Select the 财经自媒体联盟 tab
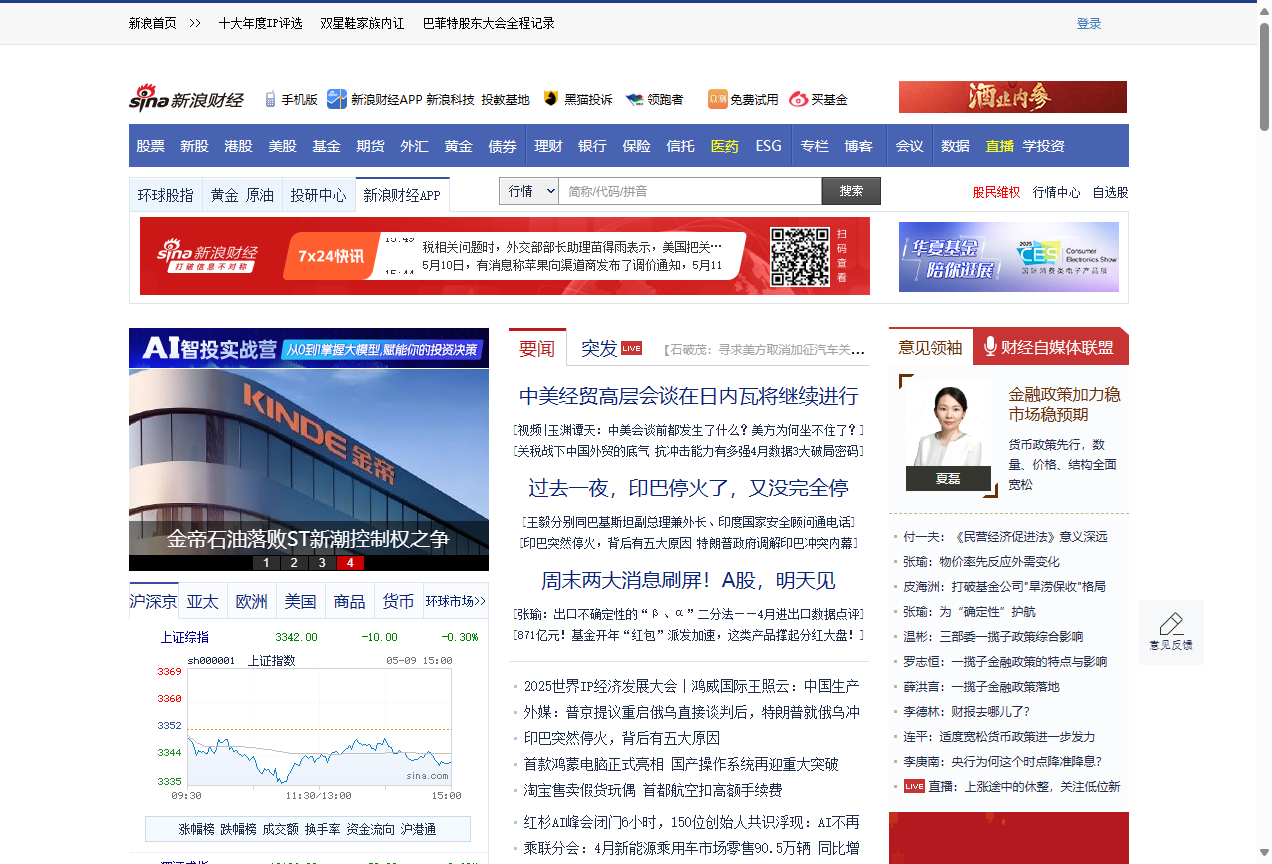Viewport: 1272px width, 864px height. [1048, 347]
